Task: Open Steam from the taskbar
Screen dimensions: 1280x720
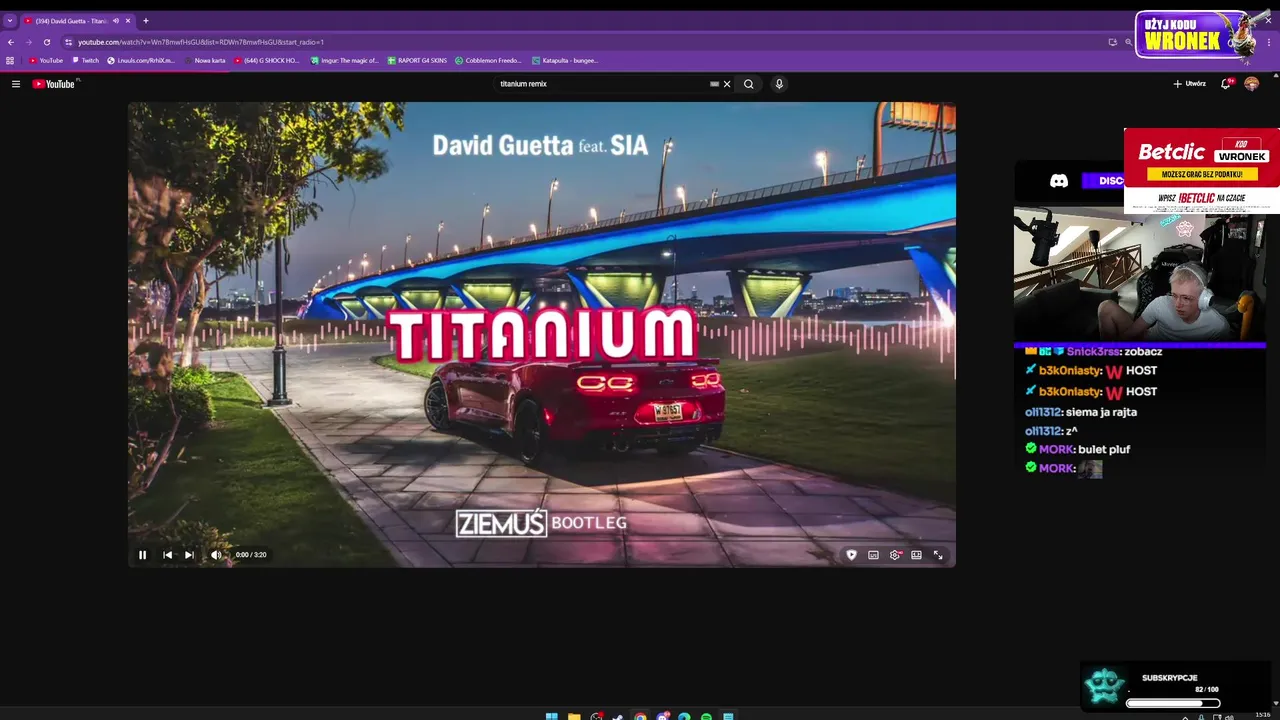Action: tap(618, 716)
